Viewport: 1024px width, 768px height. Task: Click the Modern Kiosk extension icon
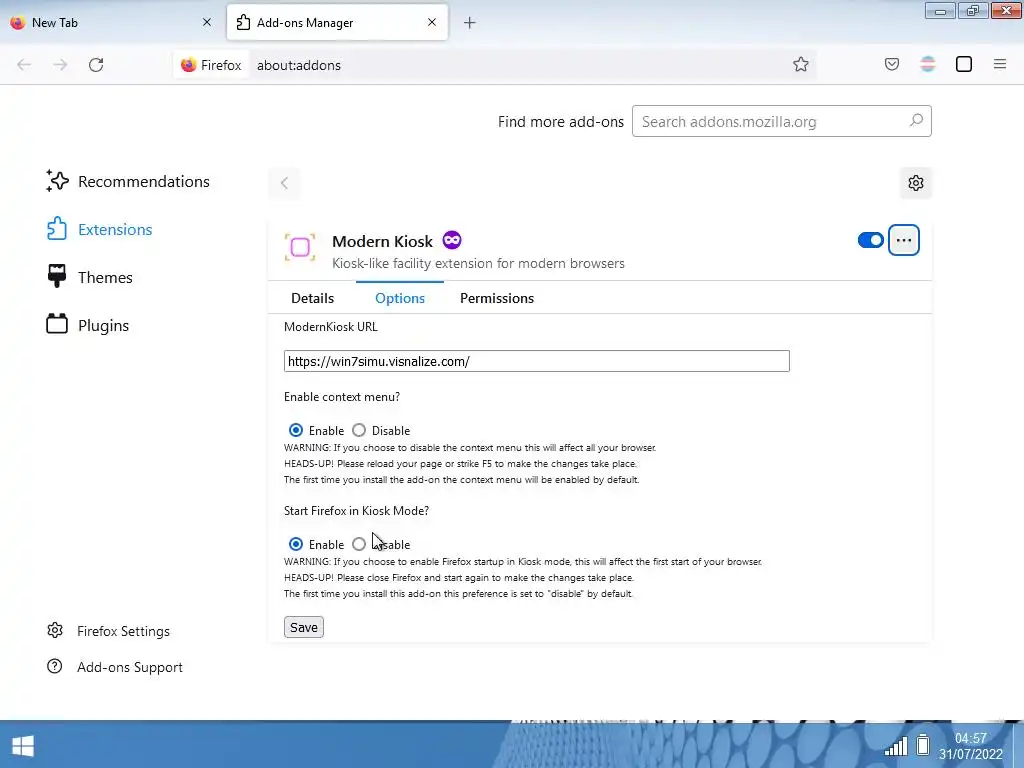[300, 248]
